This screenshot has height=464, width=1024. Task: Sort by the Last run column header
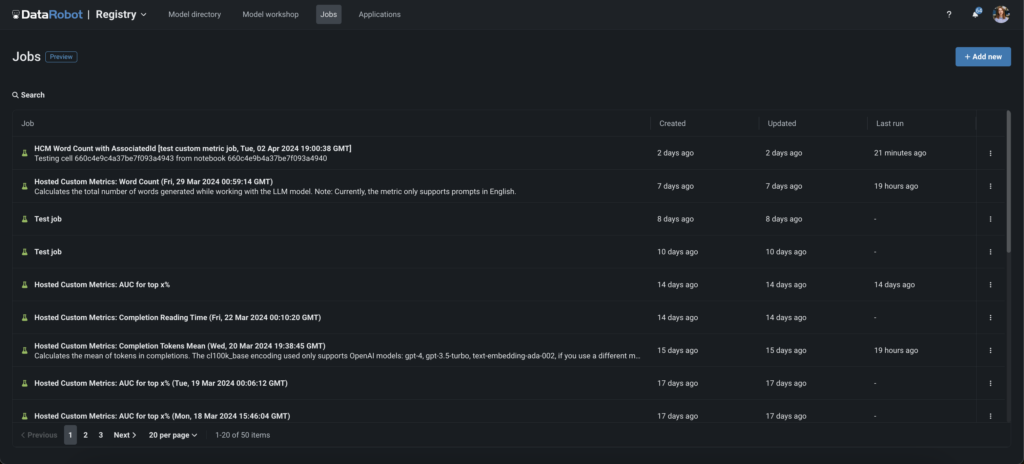click(889, 124)
